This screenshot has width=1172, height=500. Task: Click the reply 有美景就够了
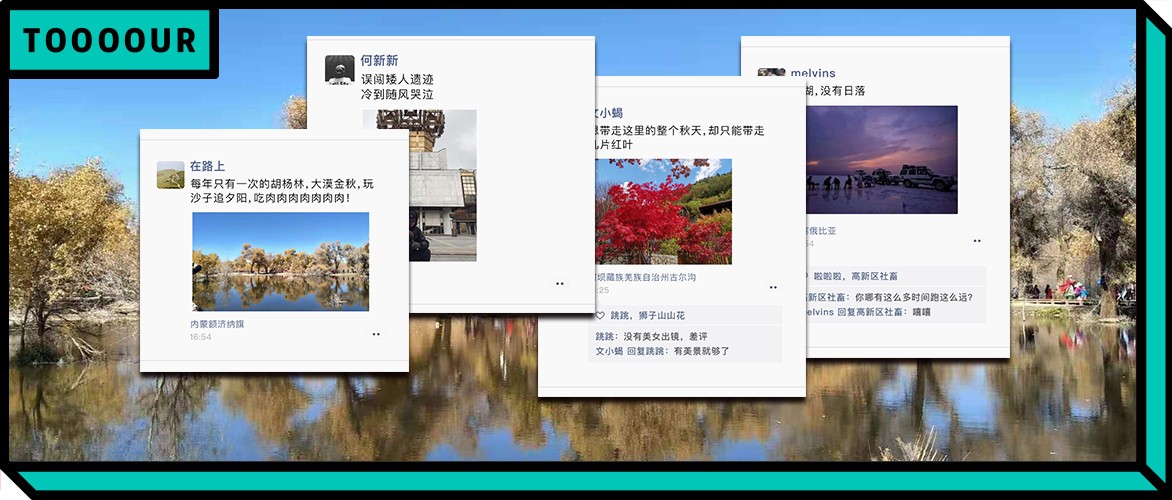pos(701,351)
